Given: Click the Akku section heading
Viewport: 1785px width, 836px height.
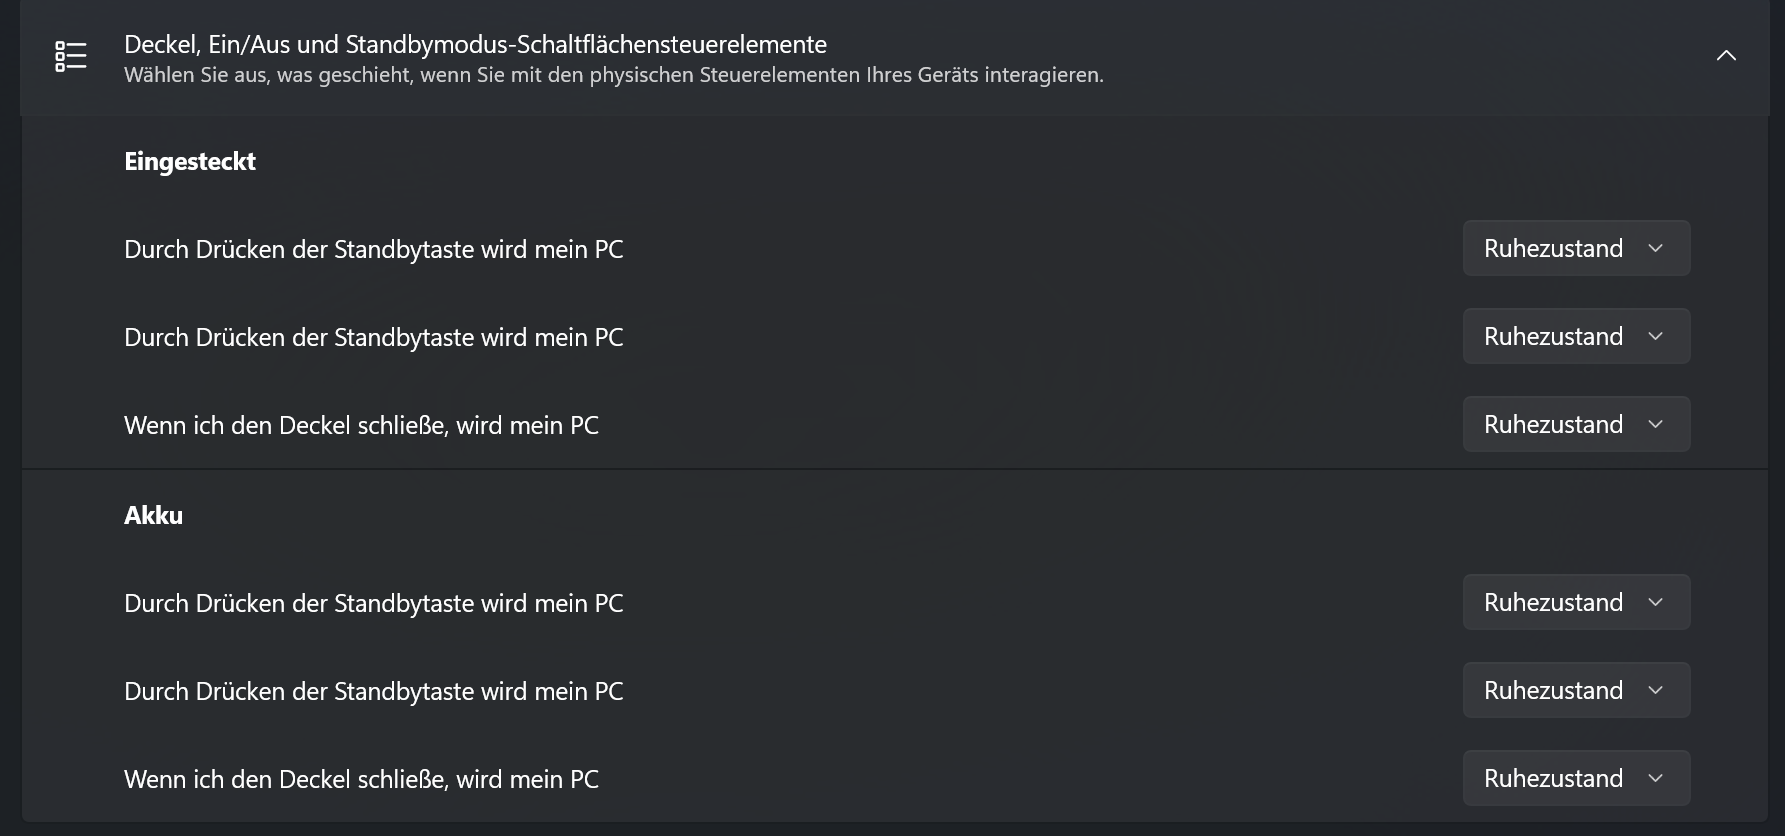Looking at the screenshot, I should 153,516.
